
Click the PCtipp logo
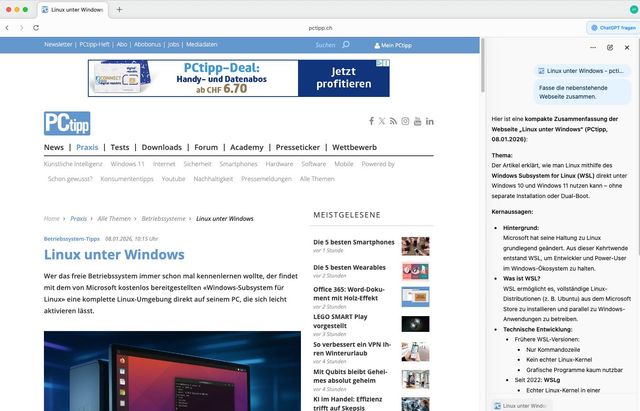point(67,123)
